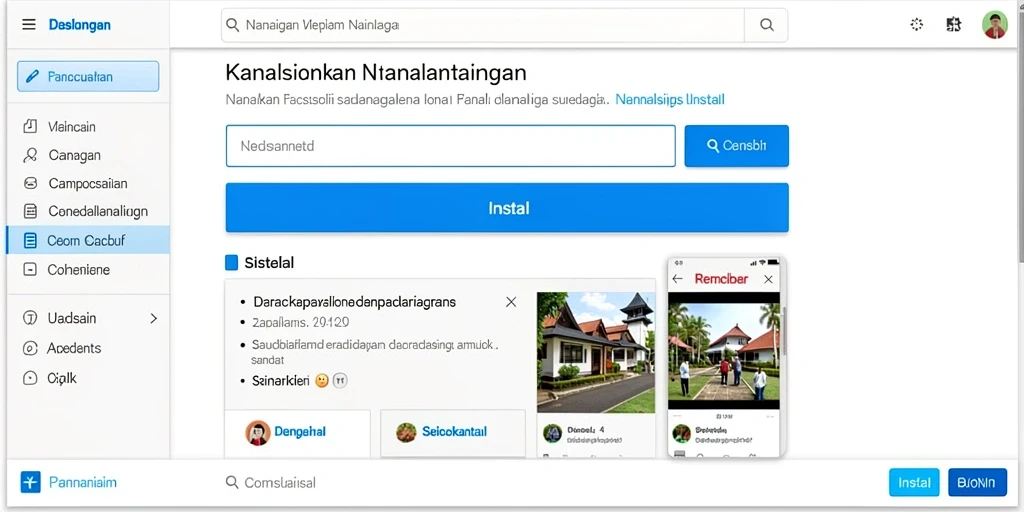Expand the Uadsain chevron arrow
This screenshot has height=512, width=1024.
(154, 319)
